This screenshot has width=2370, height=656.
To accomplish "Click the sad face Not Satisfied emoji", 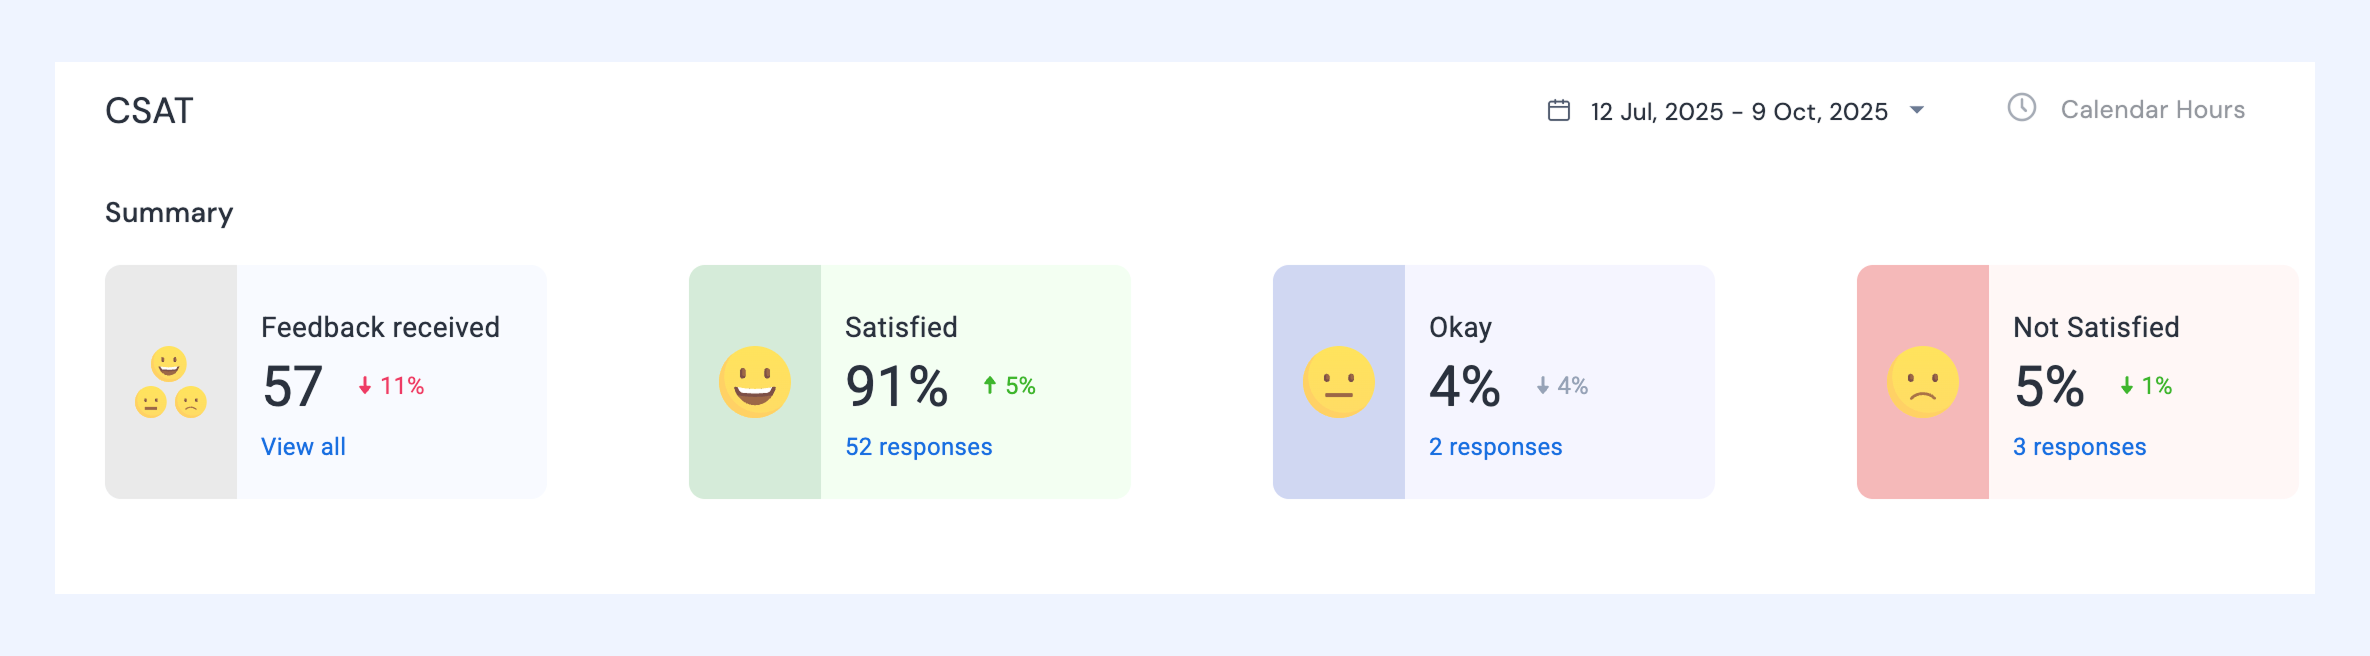I will 1923,382.
